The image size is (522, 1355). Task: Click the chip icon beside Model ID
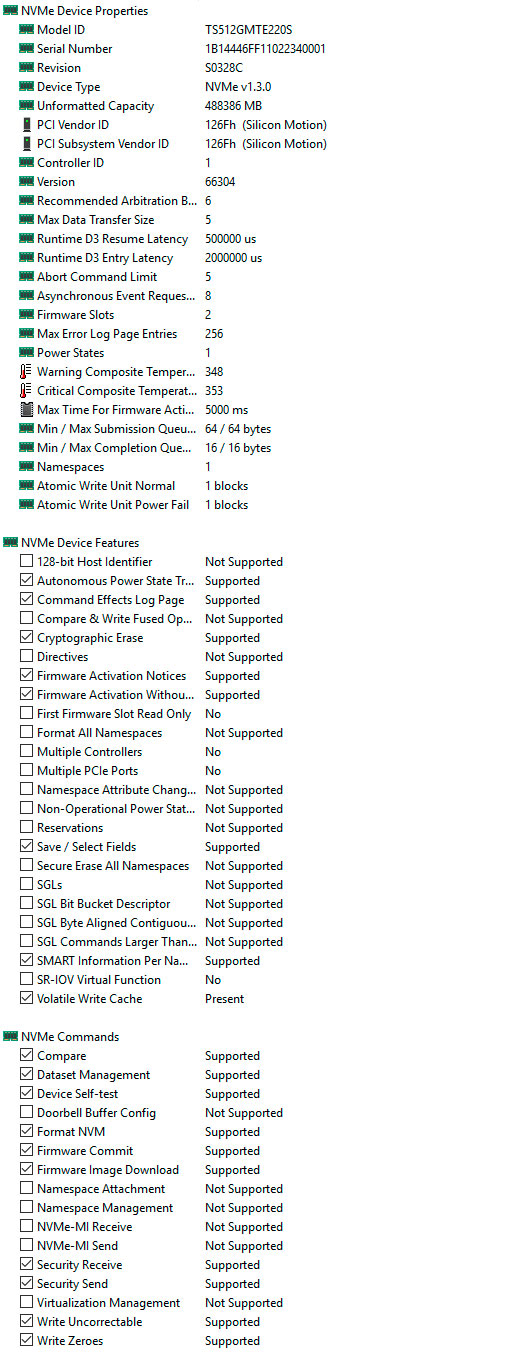(x=27, y=30)
